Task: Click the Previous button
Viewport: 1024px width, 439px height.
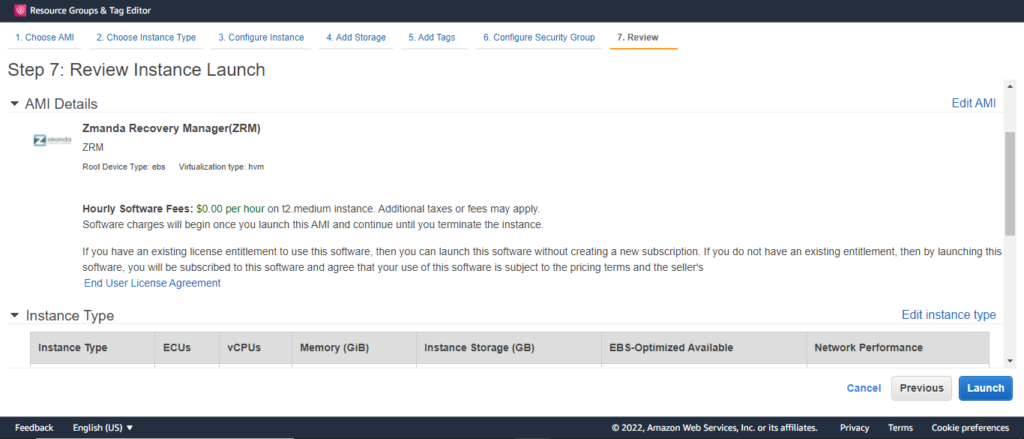Action: pos(921,388)
